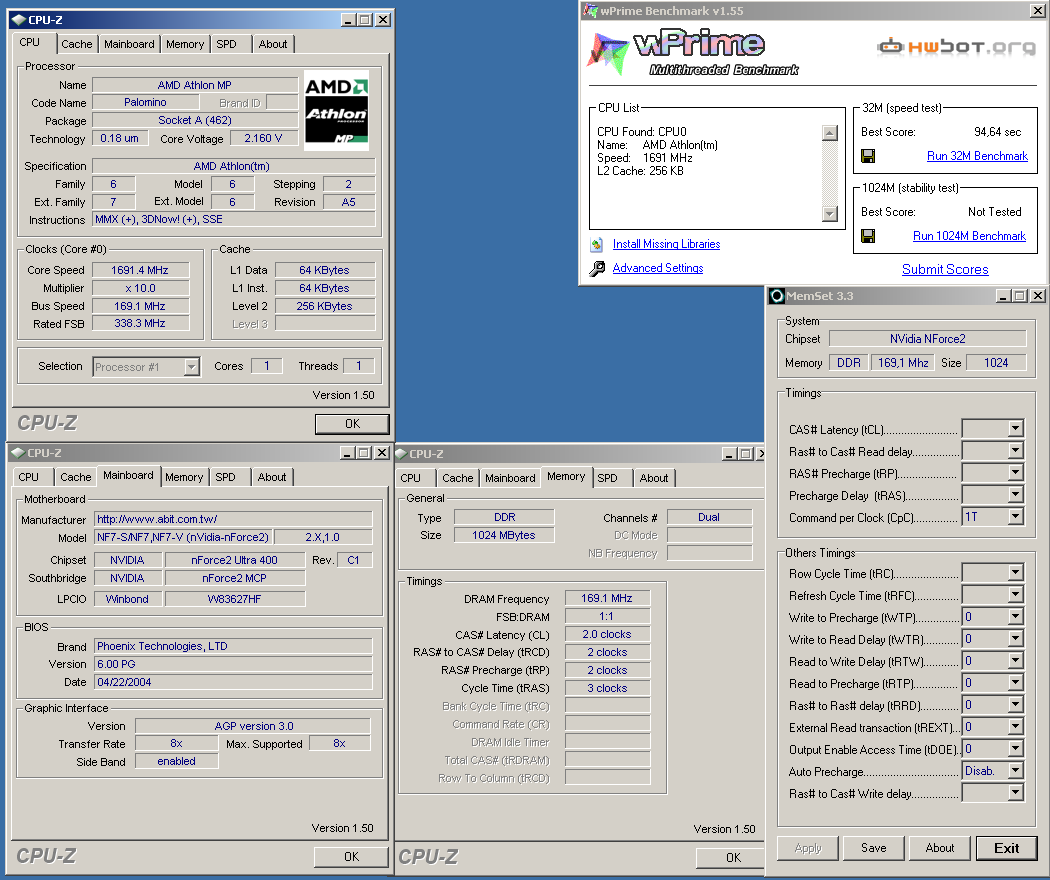Expand Auto Precharge dropdown
This screenshot has height=880, width=1050.
pos(1016,771)
